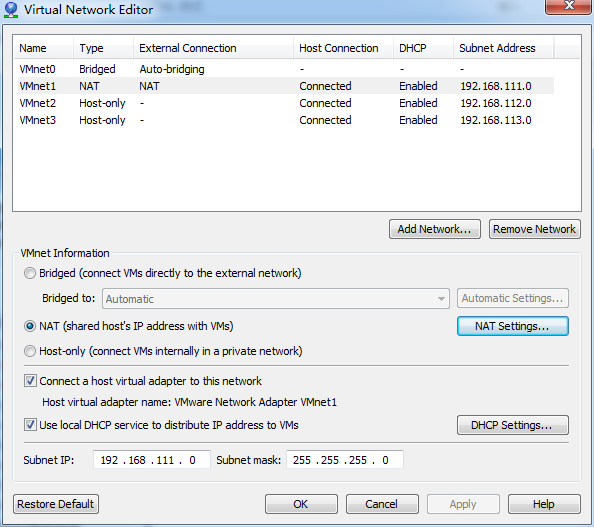Uncheck Connect a host virtual adapter
The height and width of the screenshot is (527, 594).
point(30,381)
